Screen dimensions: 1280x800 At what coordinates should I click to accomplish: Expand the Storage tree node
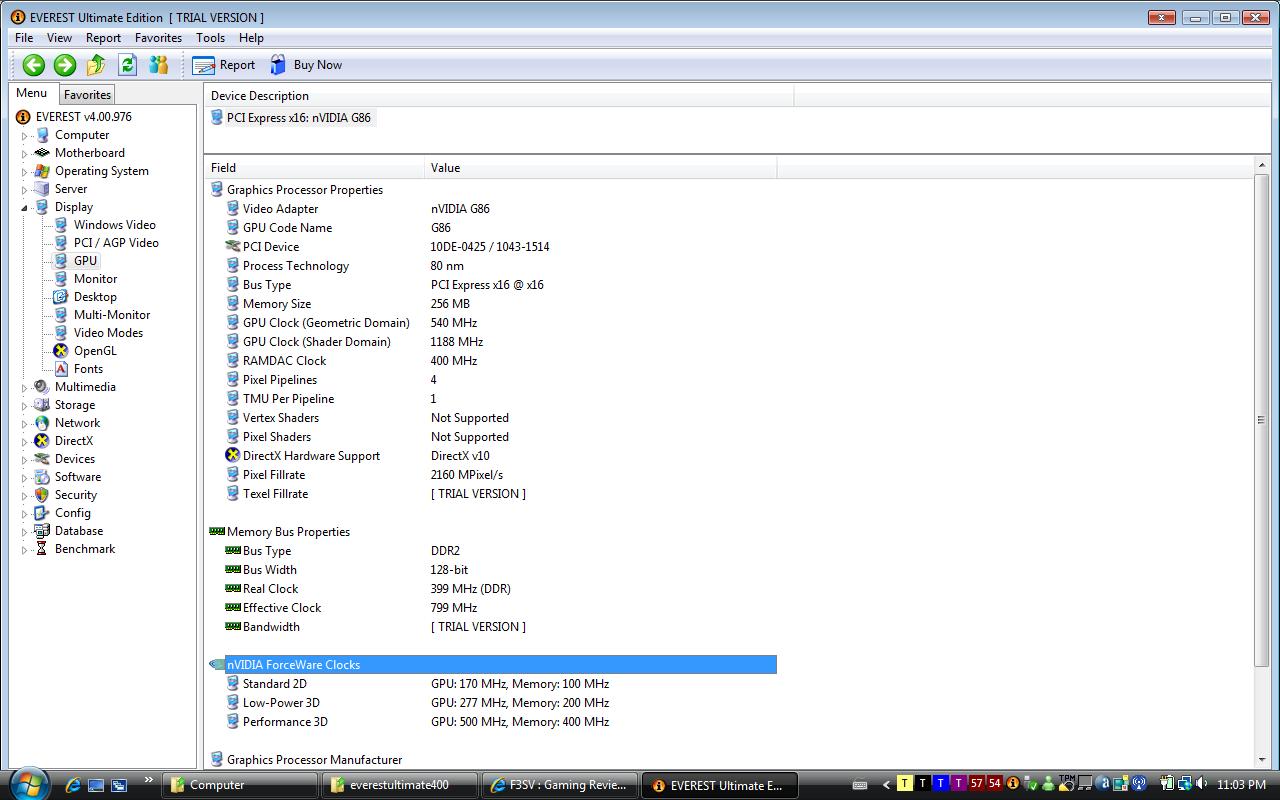25,406
